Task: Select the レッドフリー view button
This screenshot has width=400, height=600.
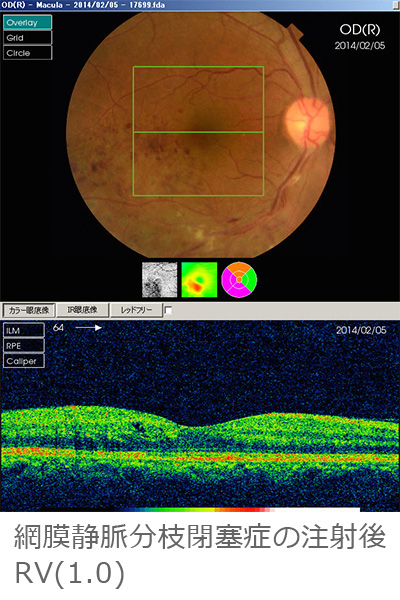Action: (x=136, y=310)
